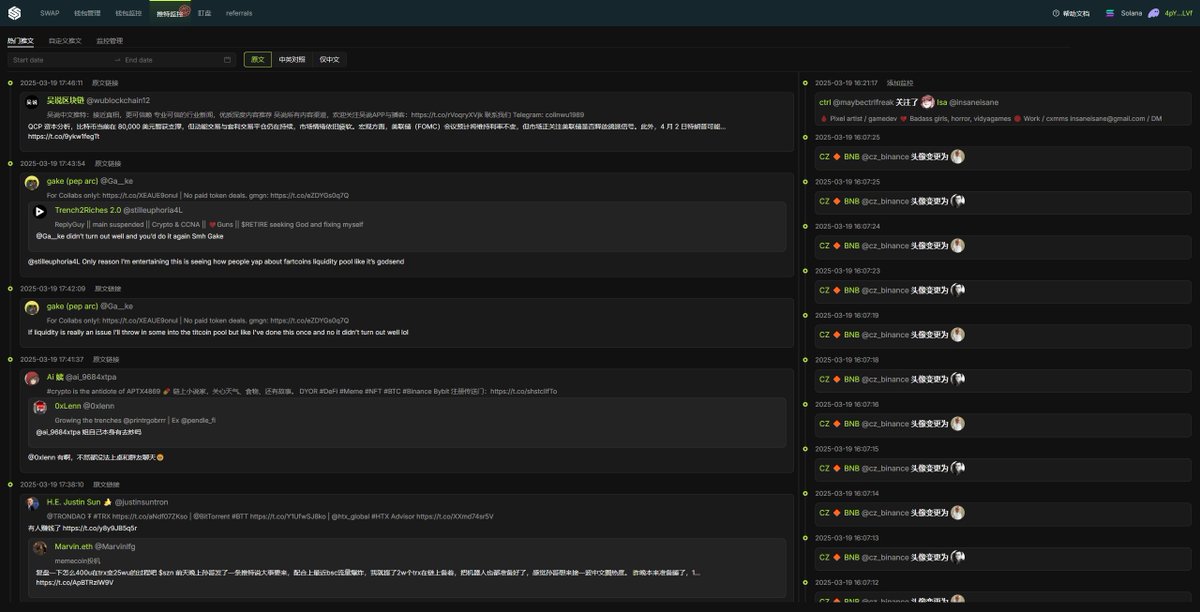Switch to the 监控管理 tab
The image size is (1200, 612).
110,41
